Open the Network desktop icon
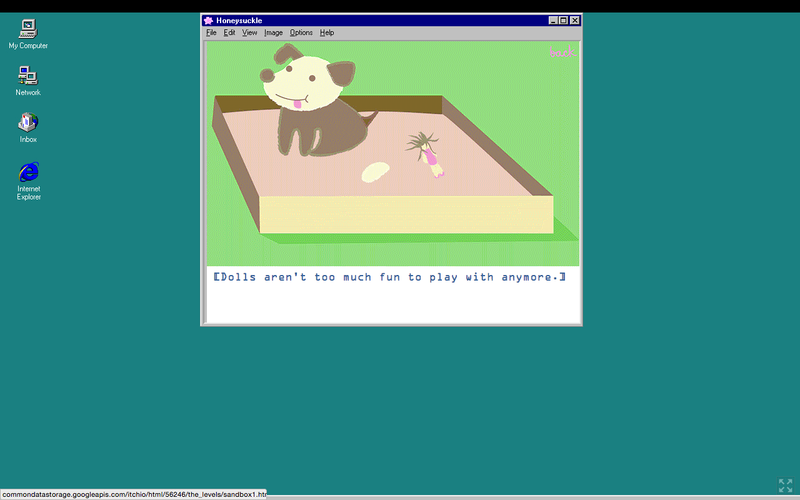 click(x=28, y=81)
